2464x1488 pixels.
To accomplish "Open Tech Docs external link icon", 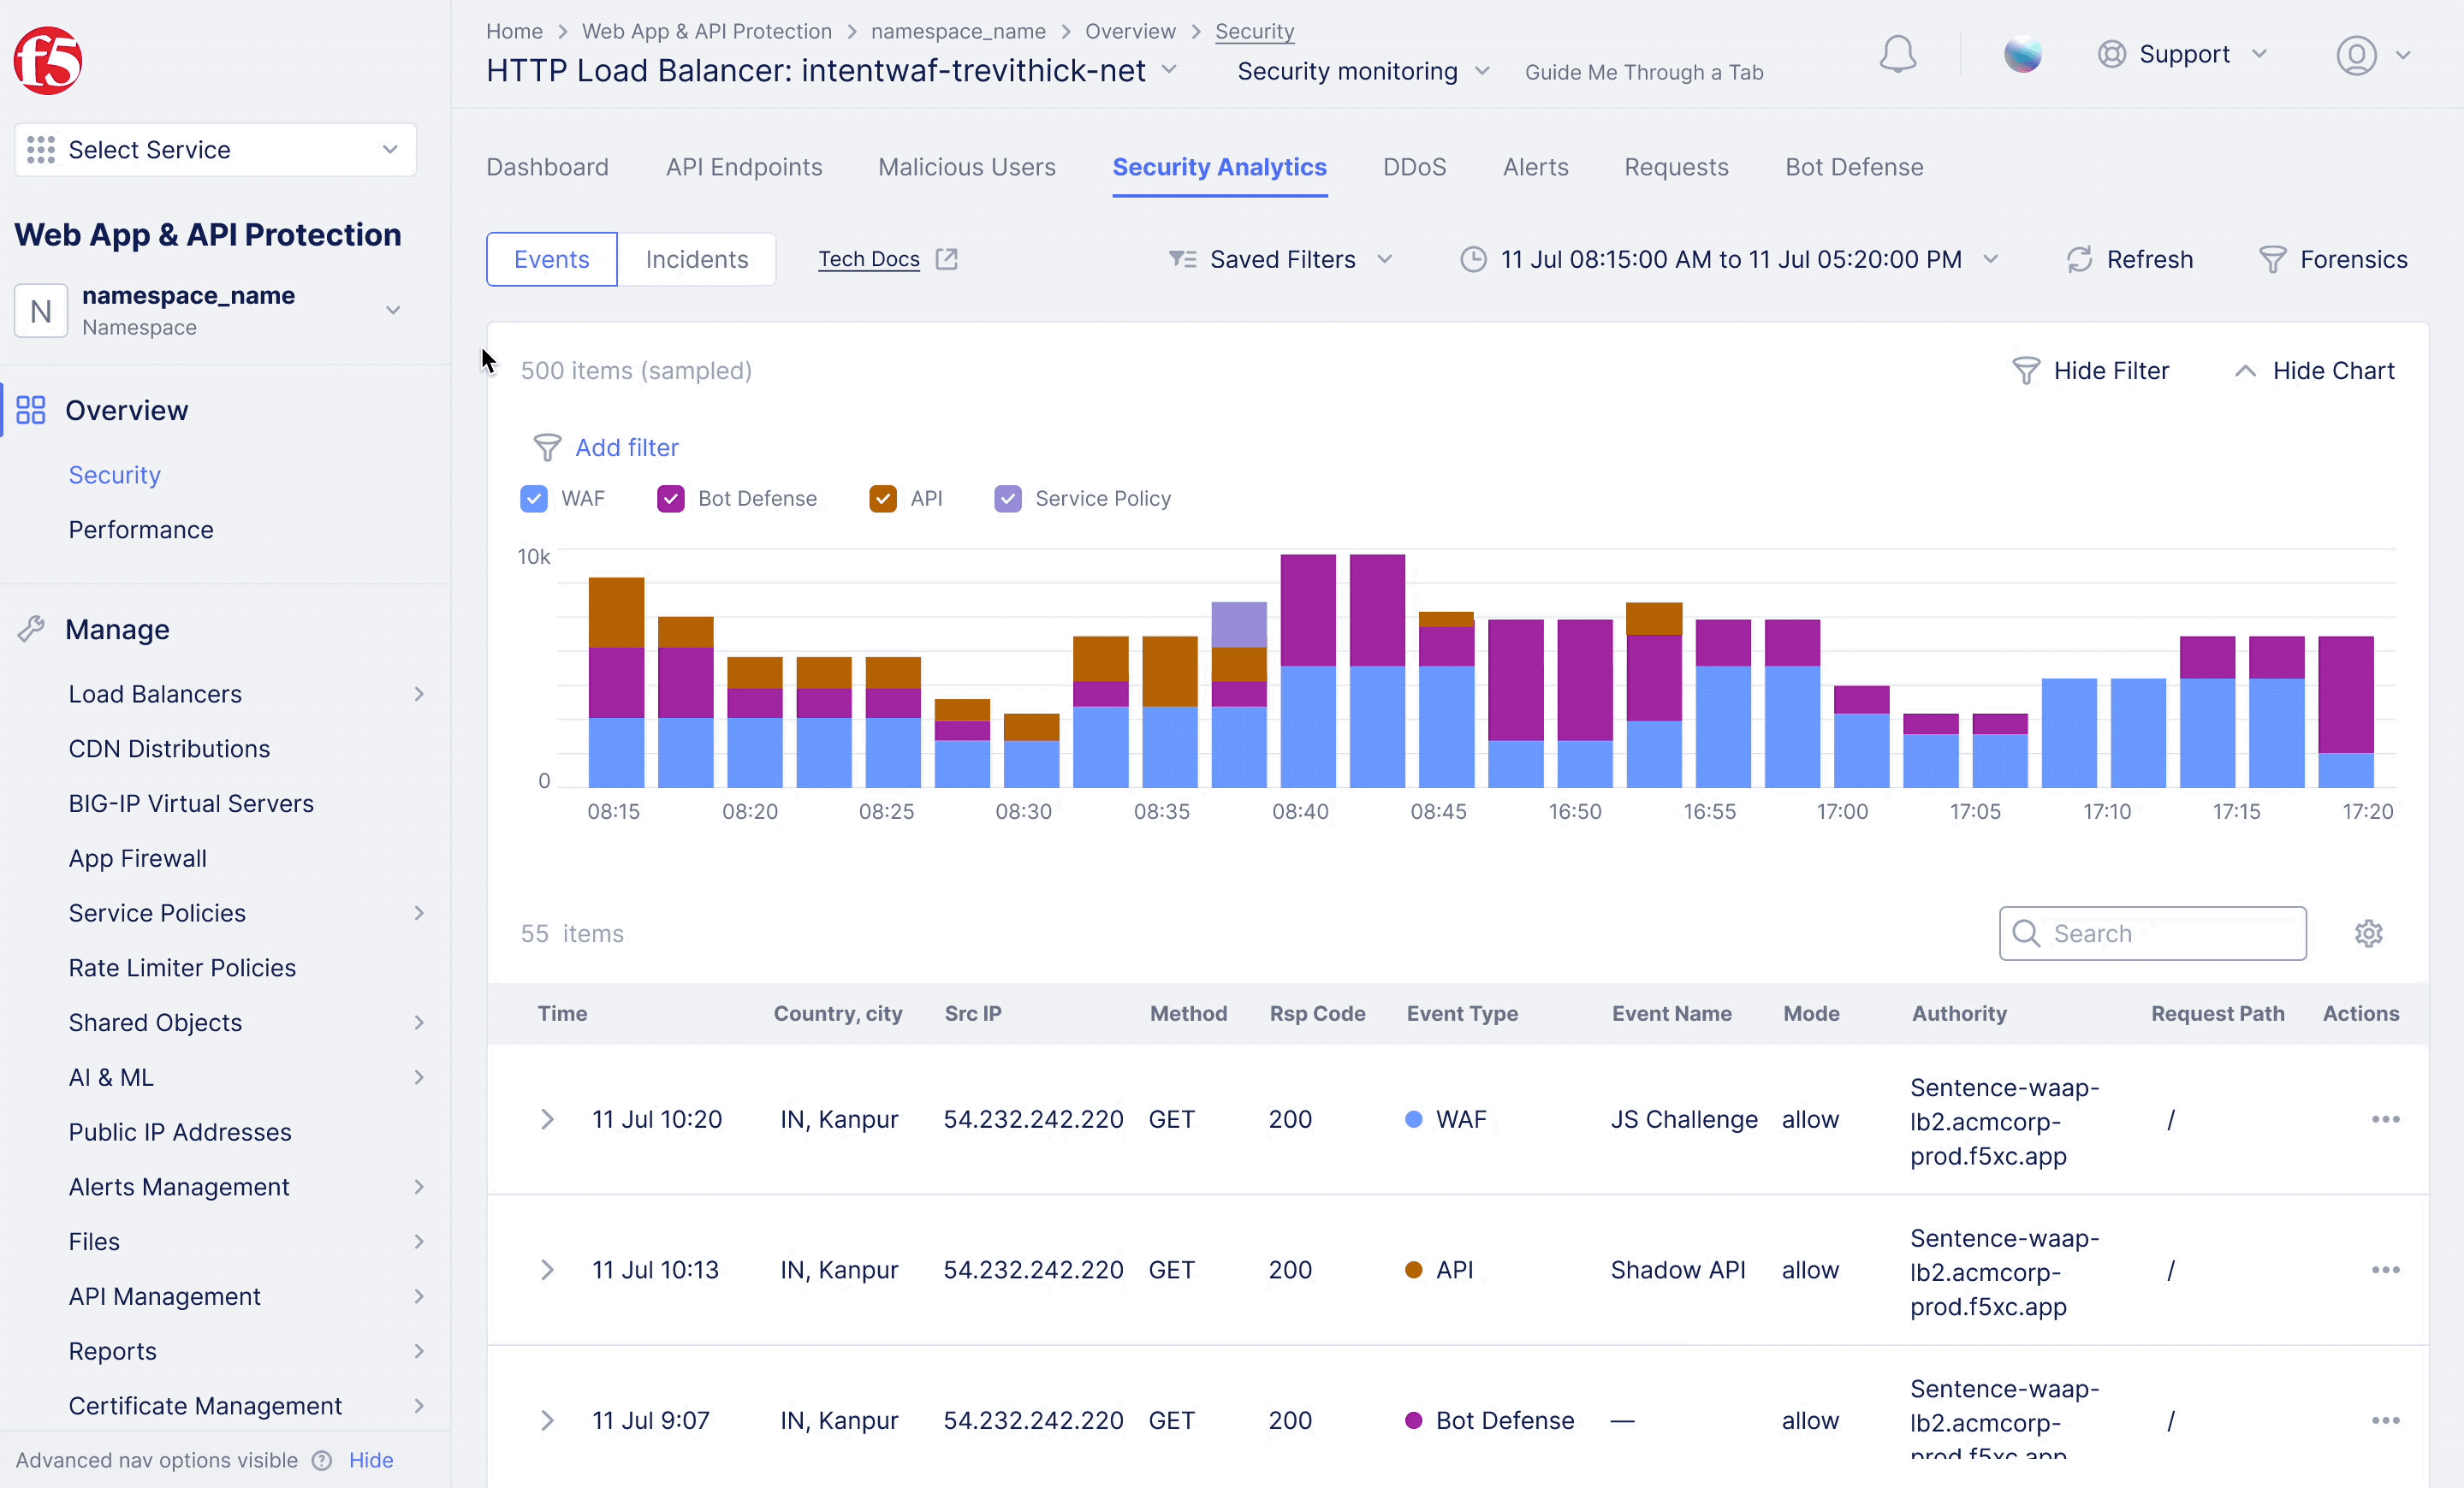I will [x=946, y=259].
